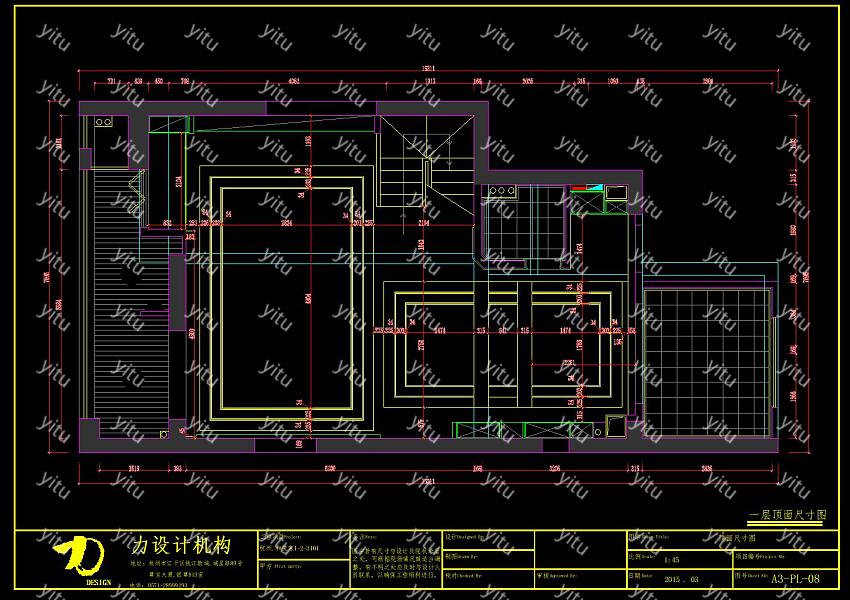Click the red and cyan block near the kitchen
The width and height of the screenshot is (850, 600).
pos(586,188)
